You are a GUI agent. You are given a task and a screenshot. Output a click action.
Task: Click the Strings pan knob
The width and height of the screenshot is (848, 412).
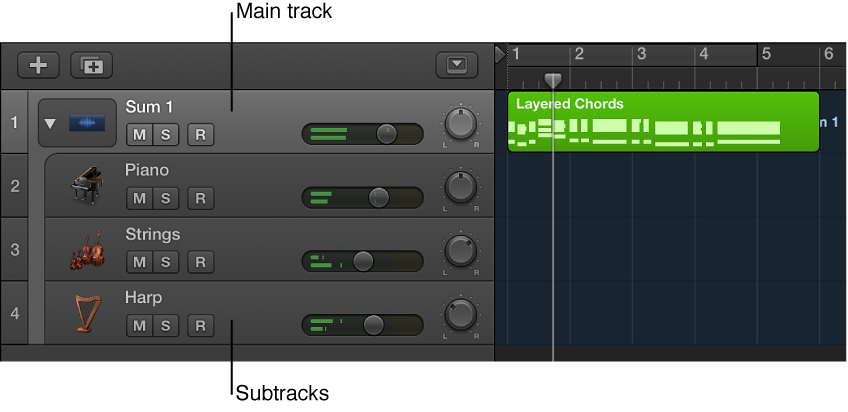coord(461,251)
